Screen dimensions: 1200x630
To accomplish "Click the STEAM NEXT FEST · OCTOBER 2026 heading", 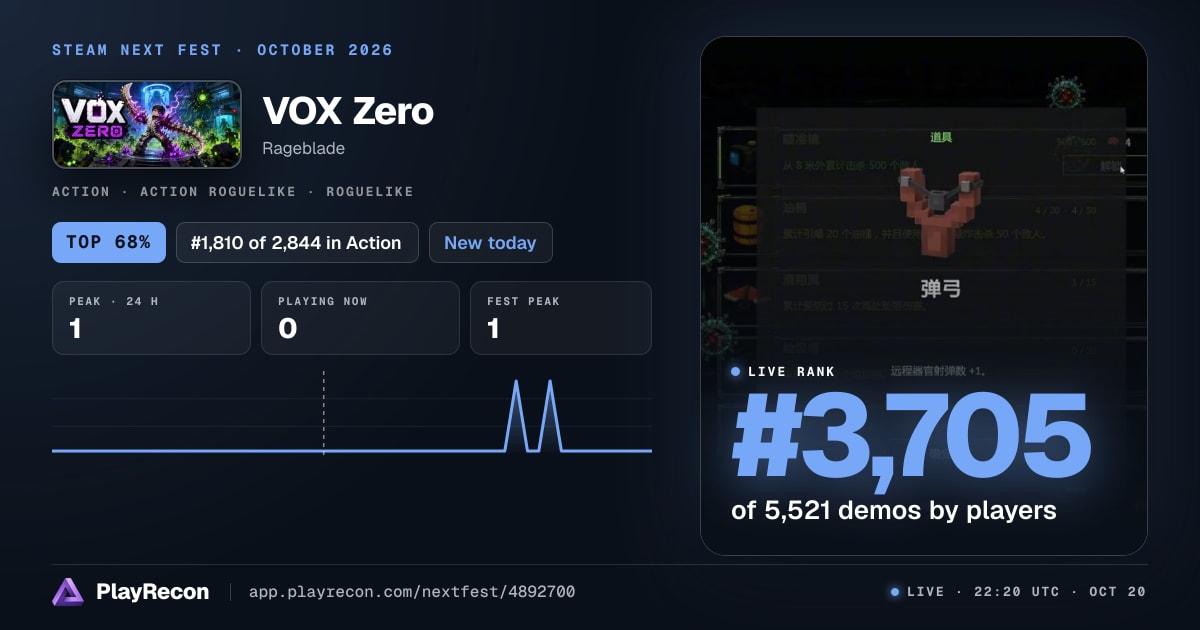I will 222,50.
